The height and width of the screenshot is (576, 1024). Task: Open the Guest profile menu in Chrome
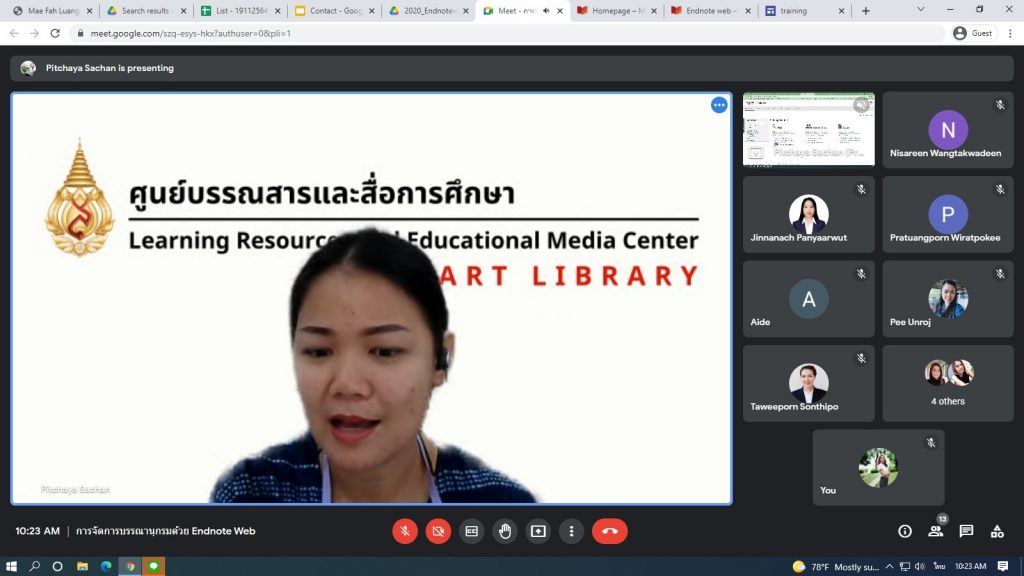975,33
